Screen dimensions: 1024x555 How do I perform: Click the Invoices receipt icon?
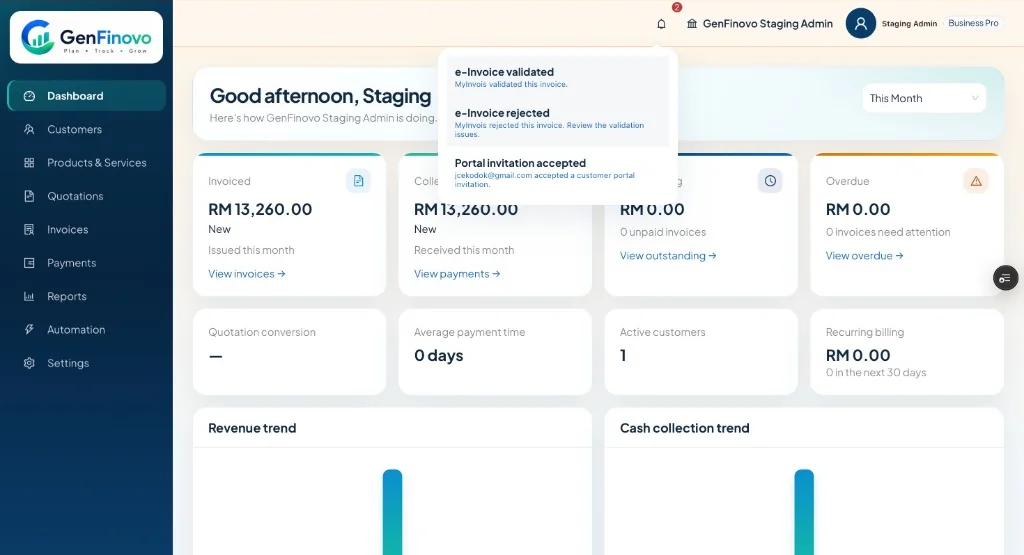click(29, 229)
